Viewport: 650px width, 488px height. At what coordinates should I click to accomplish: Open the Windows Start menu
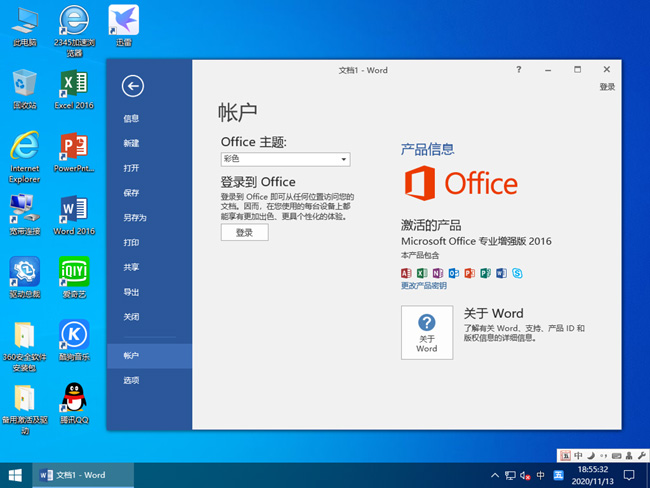15,475
